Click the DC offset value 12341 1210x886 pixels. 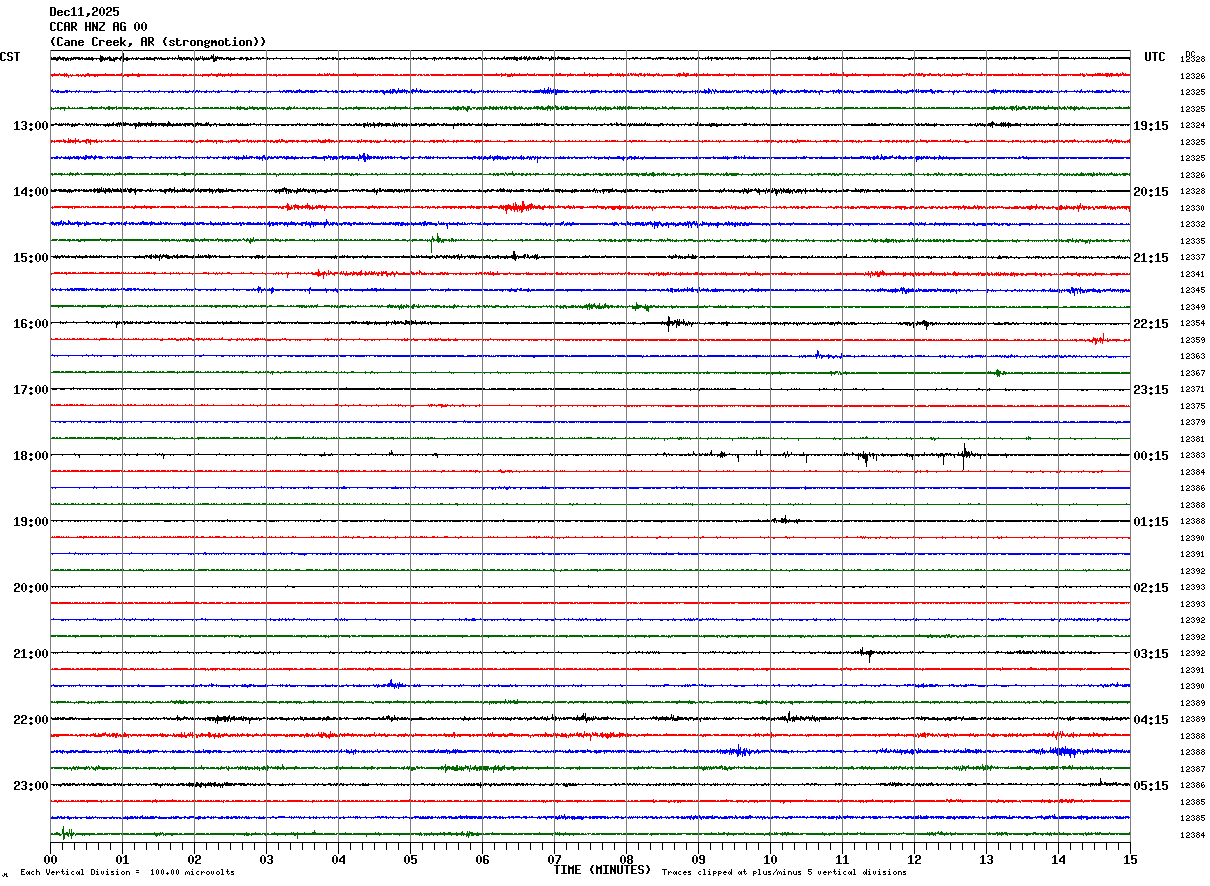click(x=1192, y=274)
